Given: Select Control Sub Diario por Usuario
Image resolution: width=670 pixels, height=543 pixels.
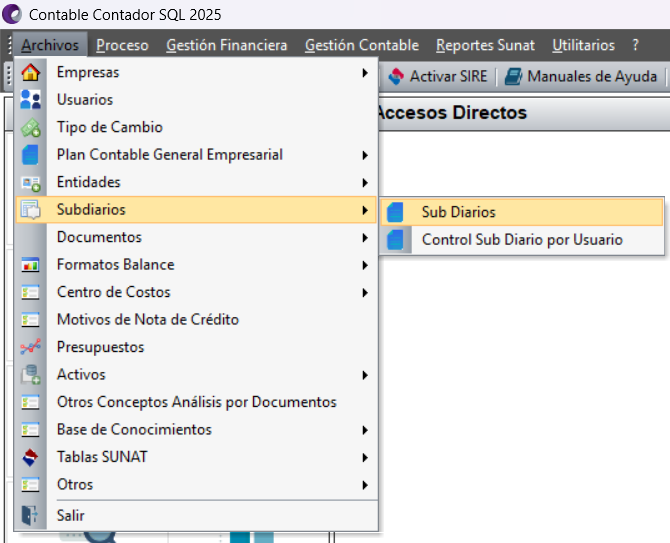Looking at the screenshot, I should pos(522,240).
